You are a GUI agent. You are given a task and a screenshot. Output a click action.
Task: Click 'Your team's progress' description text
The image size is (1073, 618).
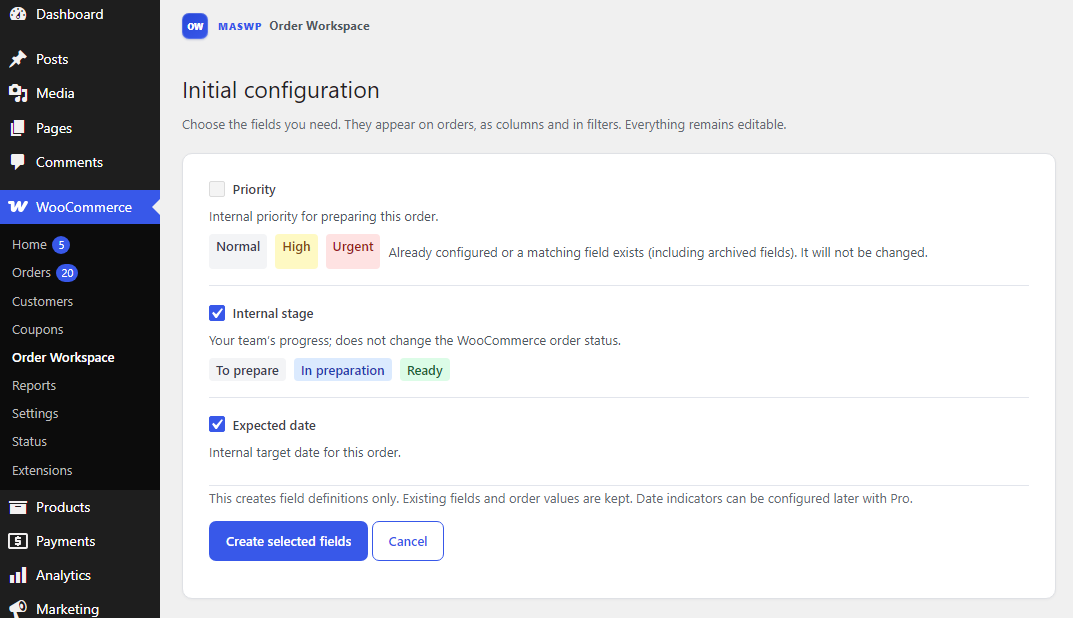point(415,340)
